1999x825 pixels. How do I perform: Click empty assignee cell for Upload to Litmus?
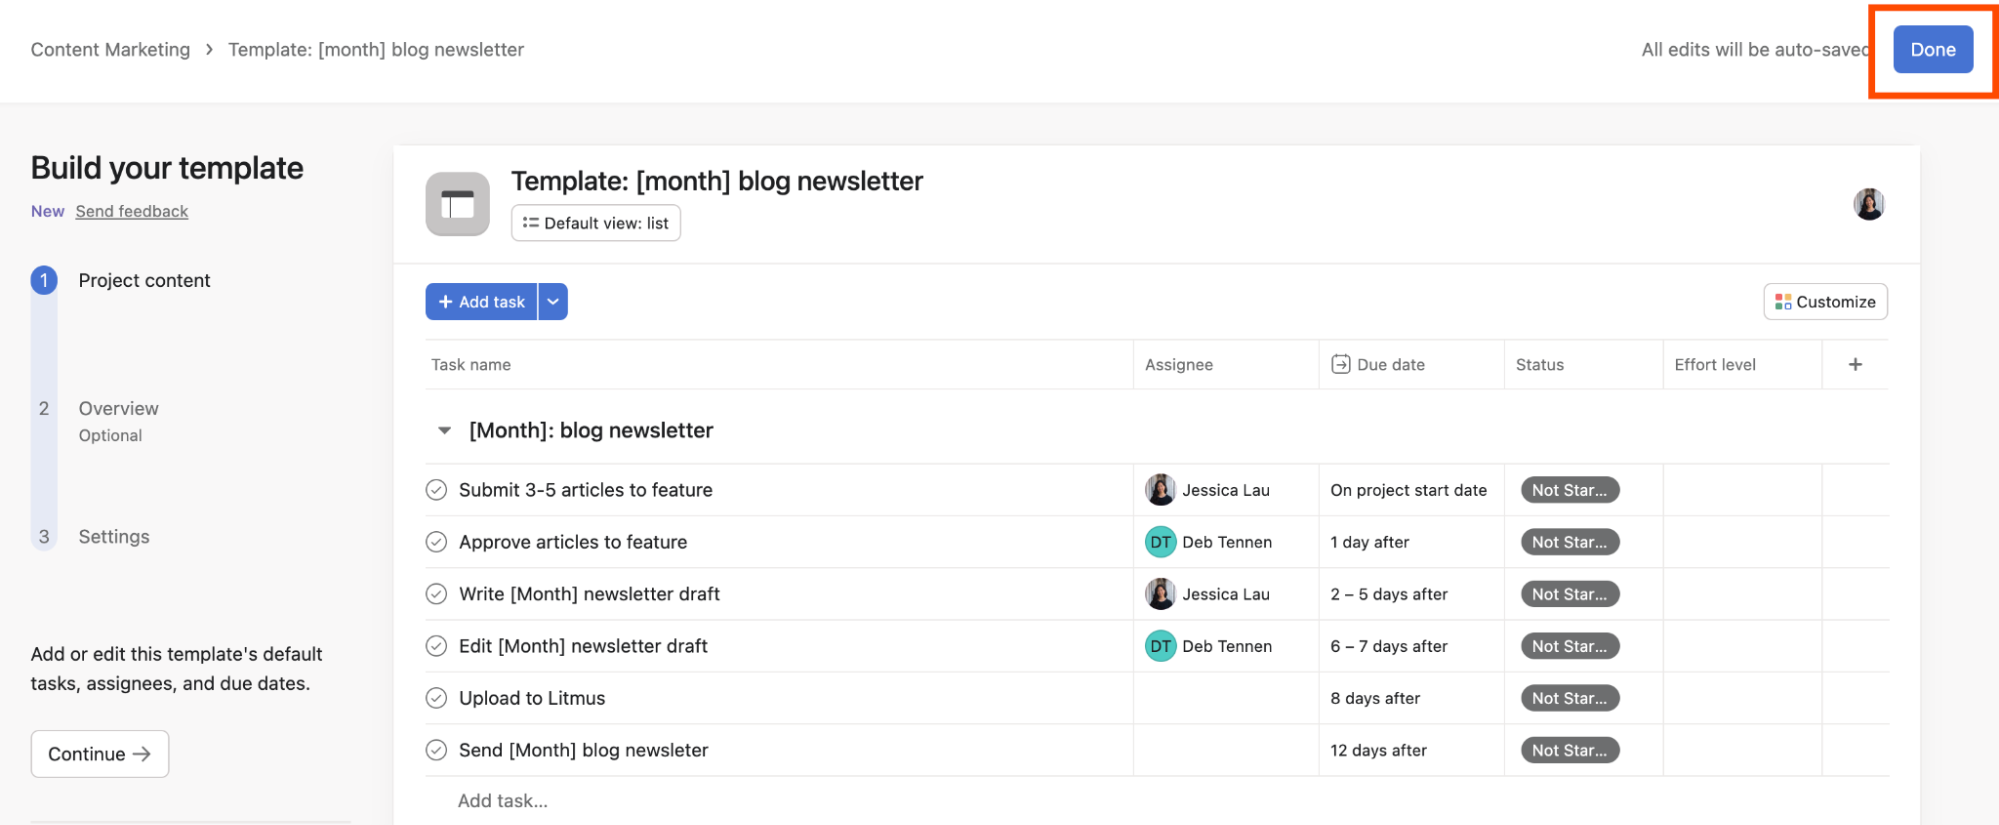[x=1226, y=698]
